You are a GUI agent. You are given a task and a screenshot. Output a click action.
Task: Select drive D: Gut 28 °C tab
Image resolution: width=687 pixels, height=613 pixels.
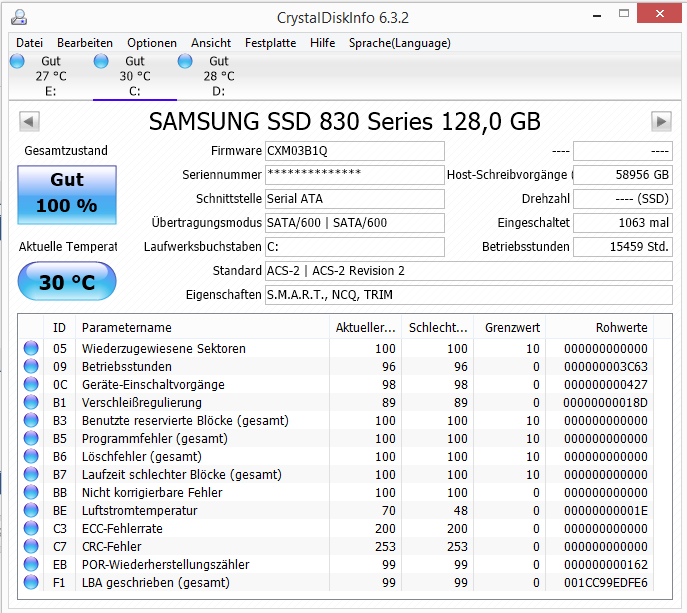(x=219, y=76)
